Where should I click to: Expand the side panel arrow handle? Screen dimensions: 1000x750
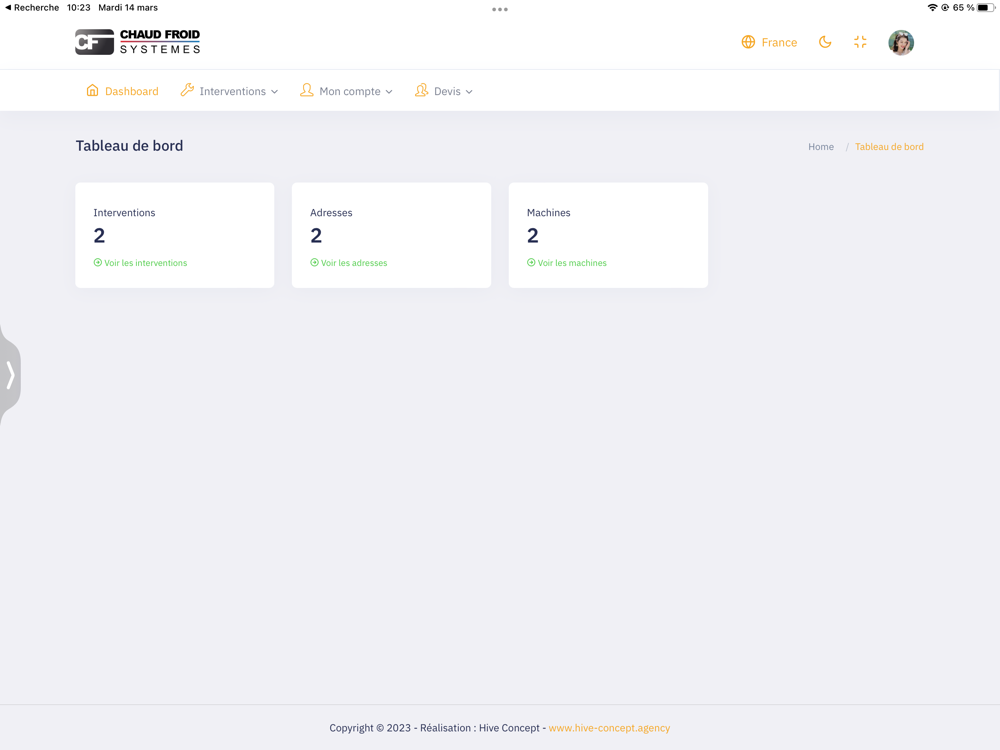click(10, 375)
